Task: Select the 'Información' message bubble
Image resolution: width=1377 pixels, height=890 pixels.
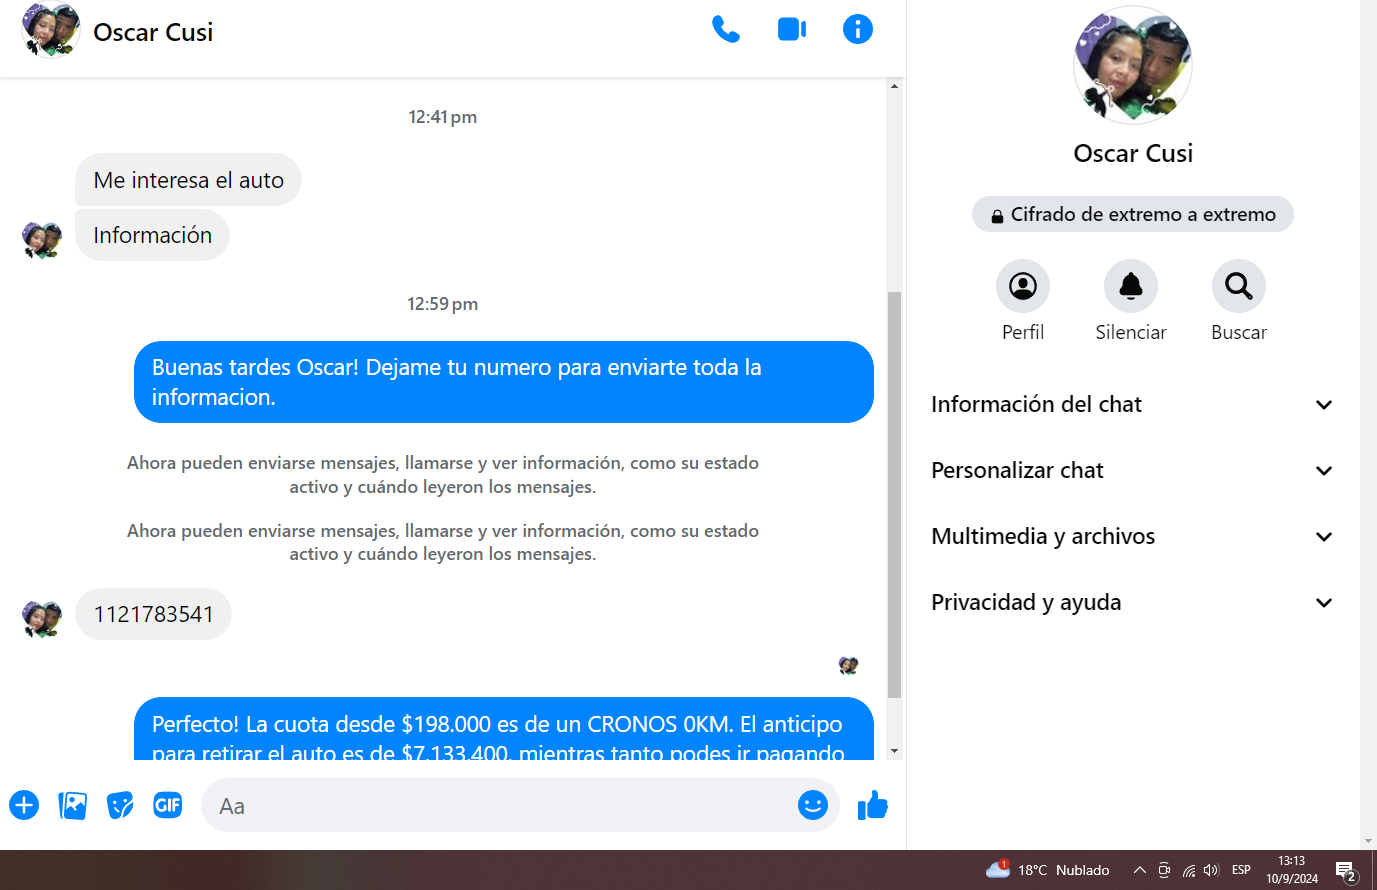Action: [x=152, y=235]
